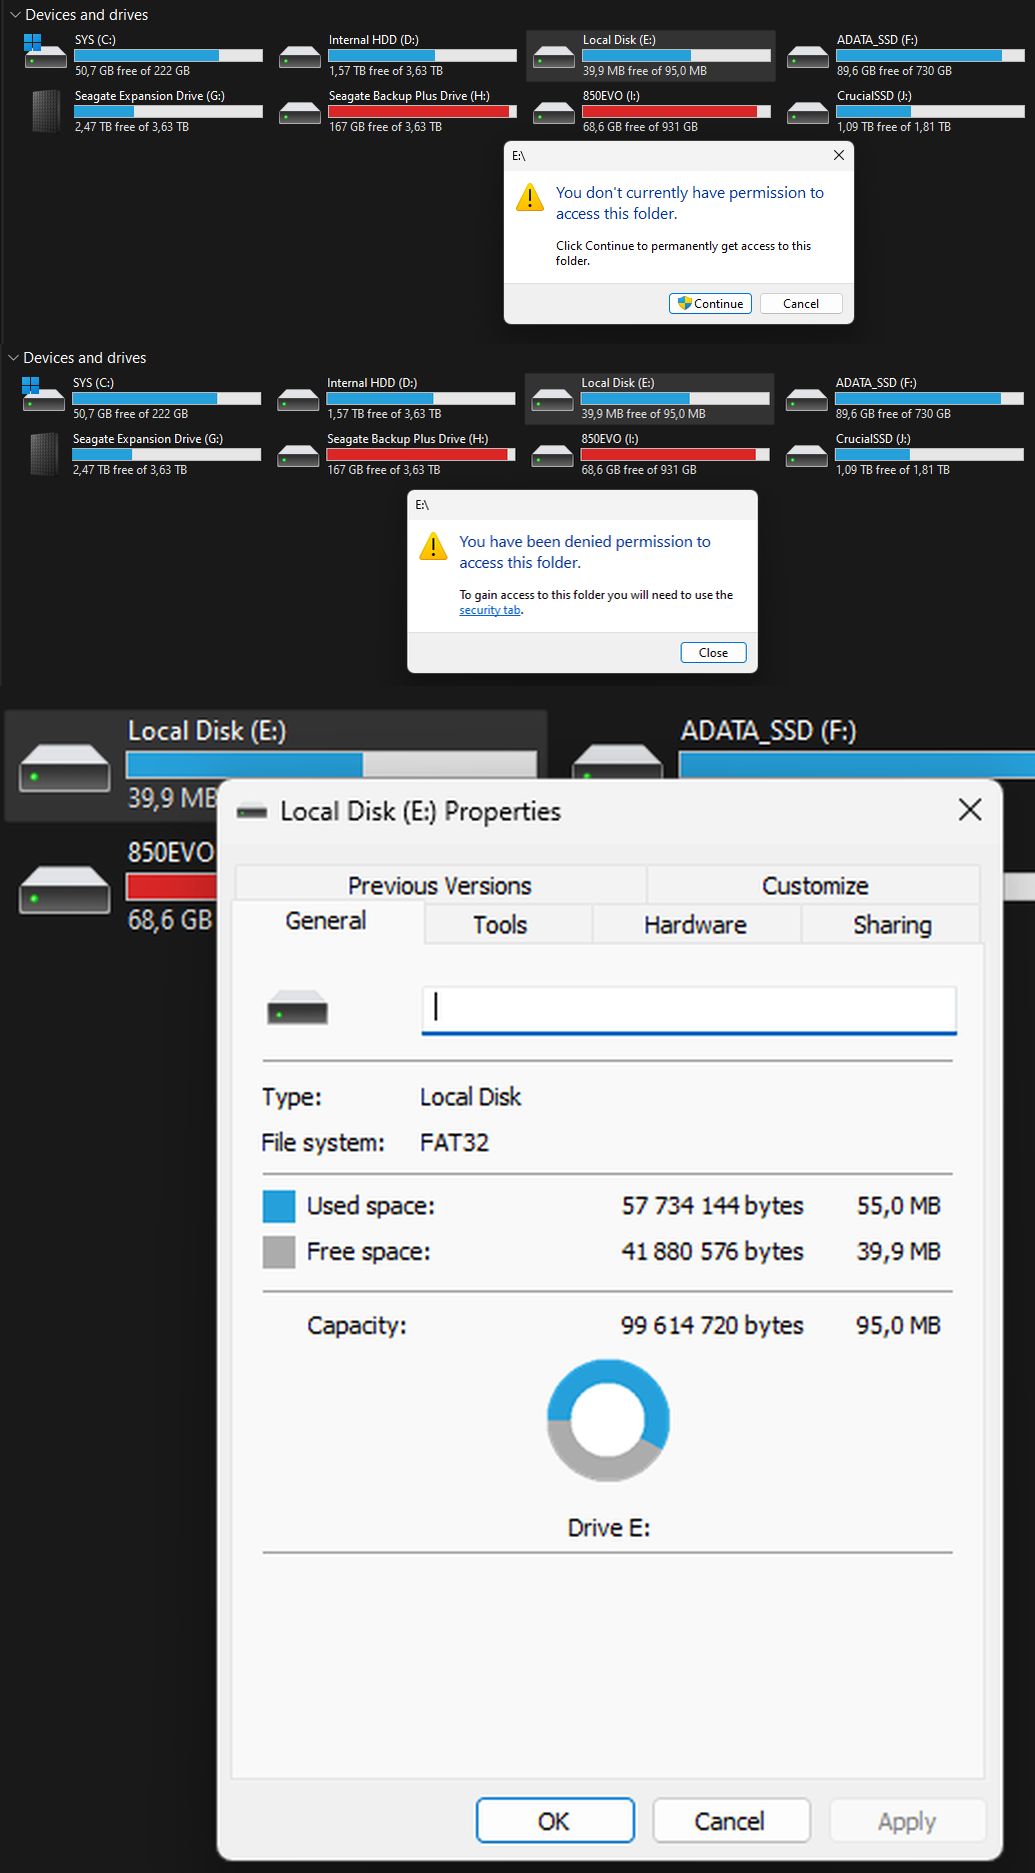Click drive icon in Properties title bar
This screenshot has width=1035, height=1873.
(x=252, y=811)
